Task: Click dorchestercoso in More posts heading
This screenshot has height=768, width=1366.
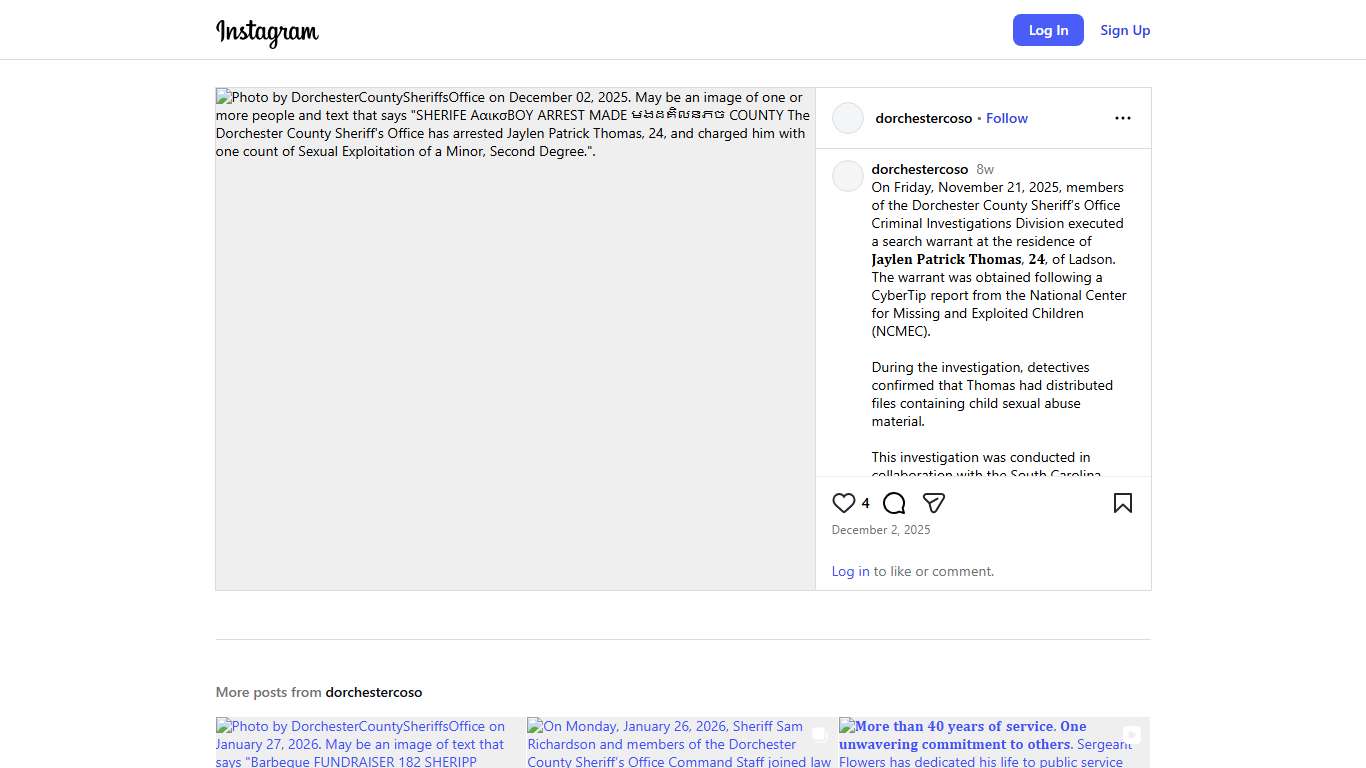Action: 373,692
